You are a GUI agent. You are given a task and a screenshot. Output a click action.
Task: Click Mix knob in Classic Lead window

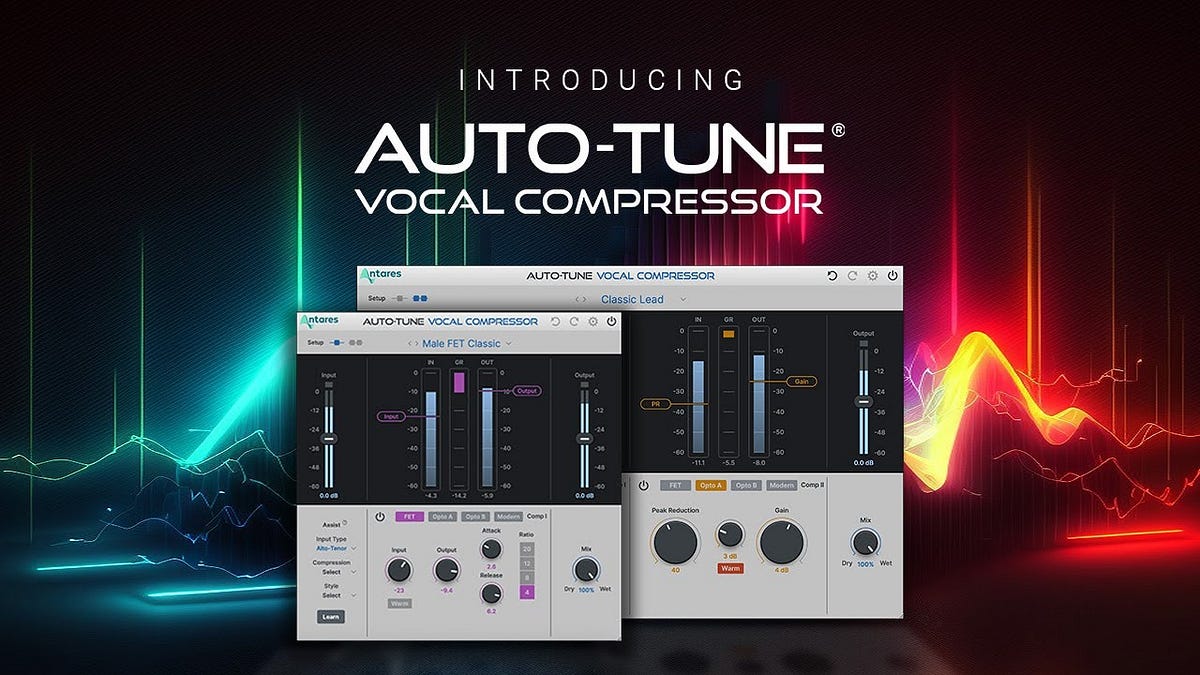(x=864, y=542)
